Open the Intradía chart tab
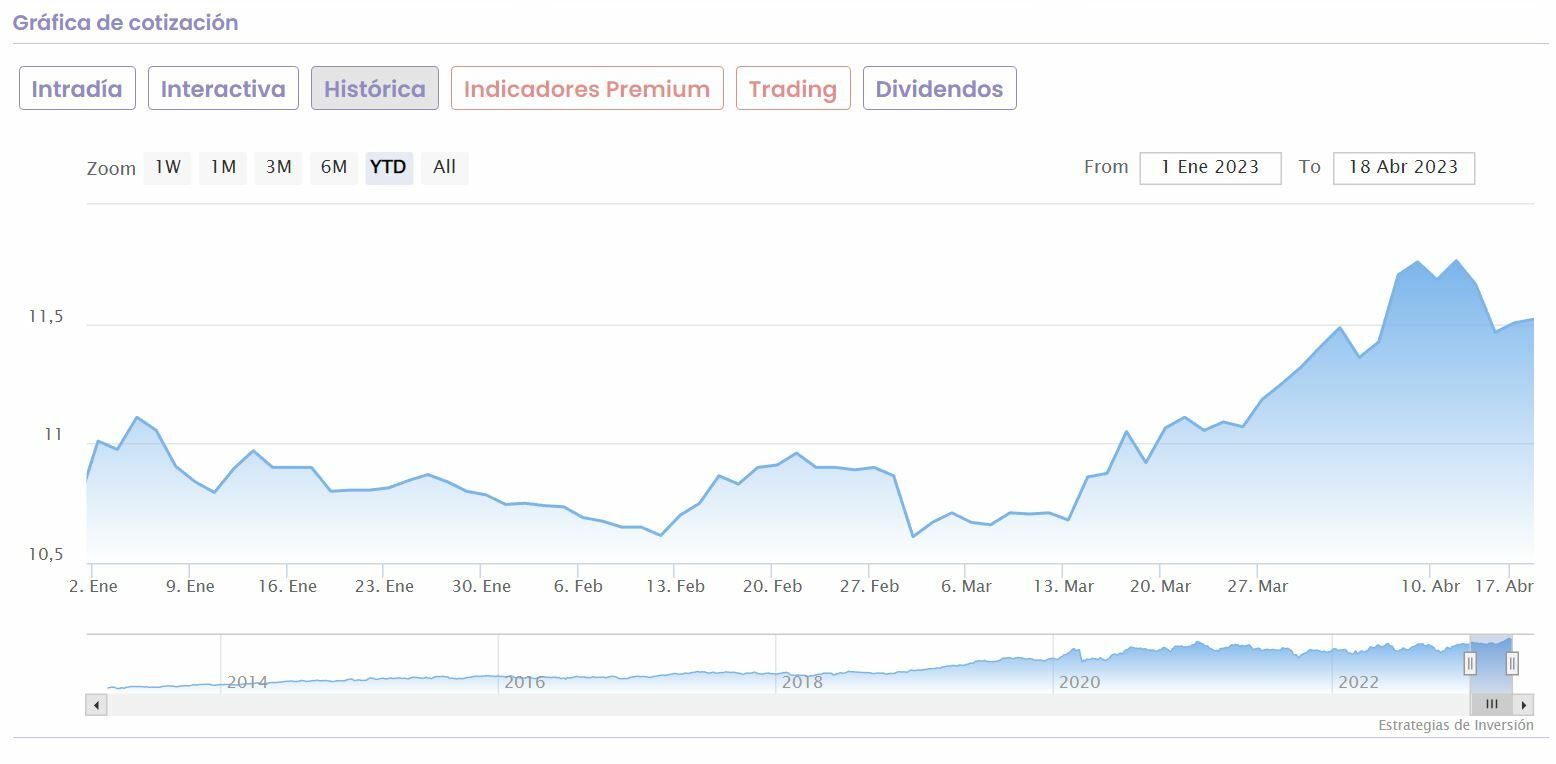This screenshot has width=1556, height=764. 77,89
